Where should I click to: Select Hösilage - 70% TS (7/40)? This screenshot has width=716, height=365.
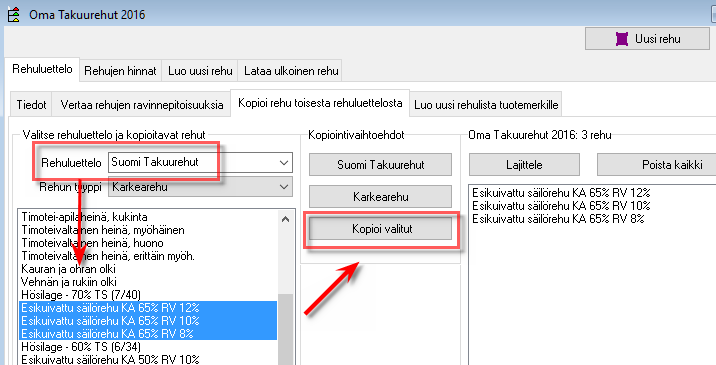148,295
